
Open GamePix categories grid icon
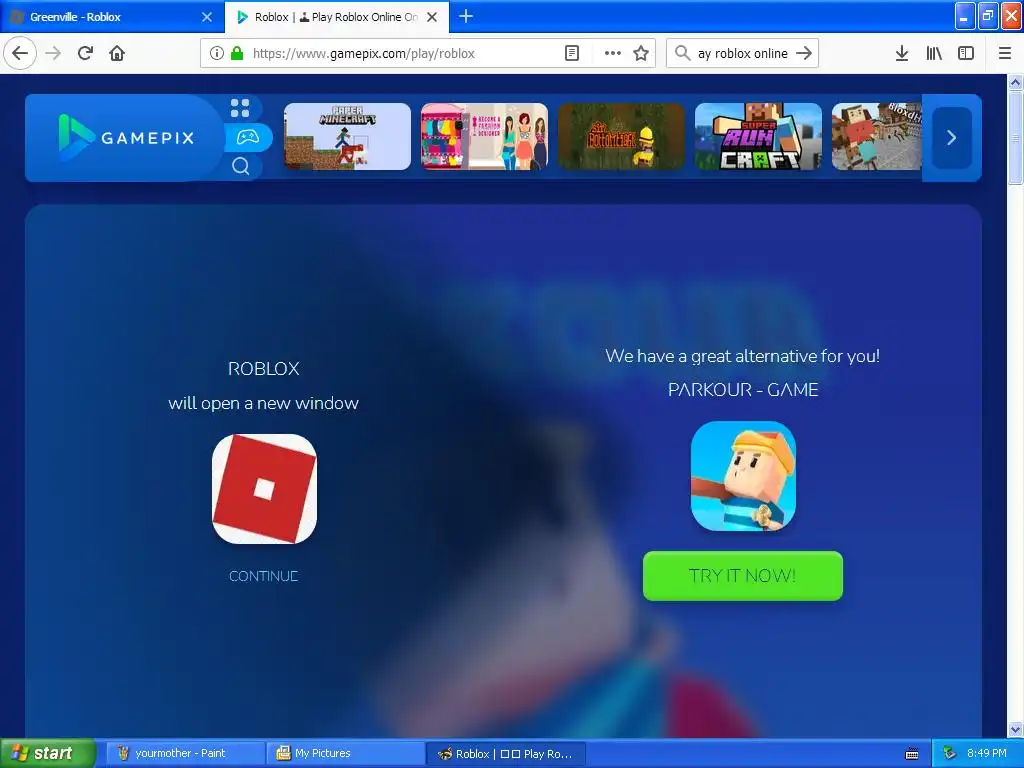240,108
